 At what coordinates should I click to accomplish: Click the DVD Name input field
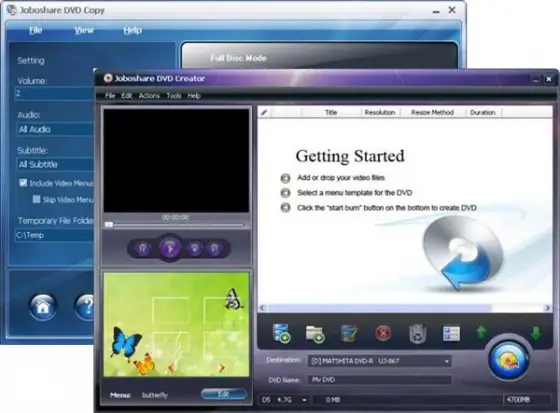coord(379,380)
